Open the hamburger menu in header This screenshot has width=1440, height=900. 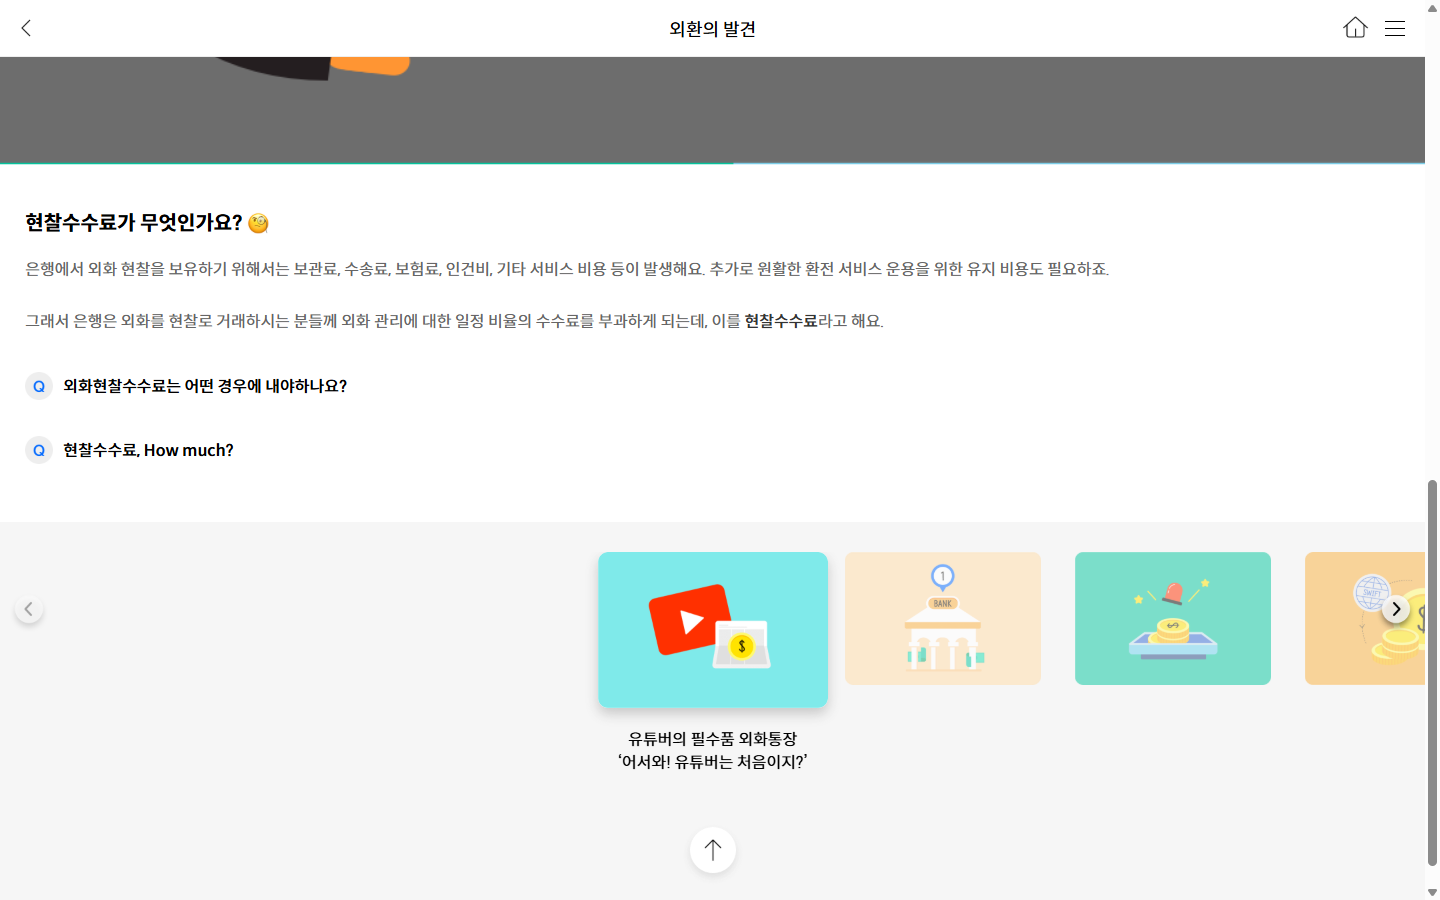coord(1395,28)
